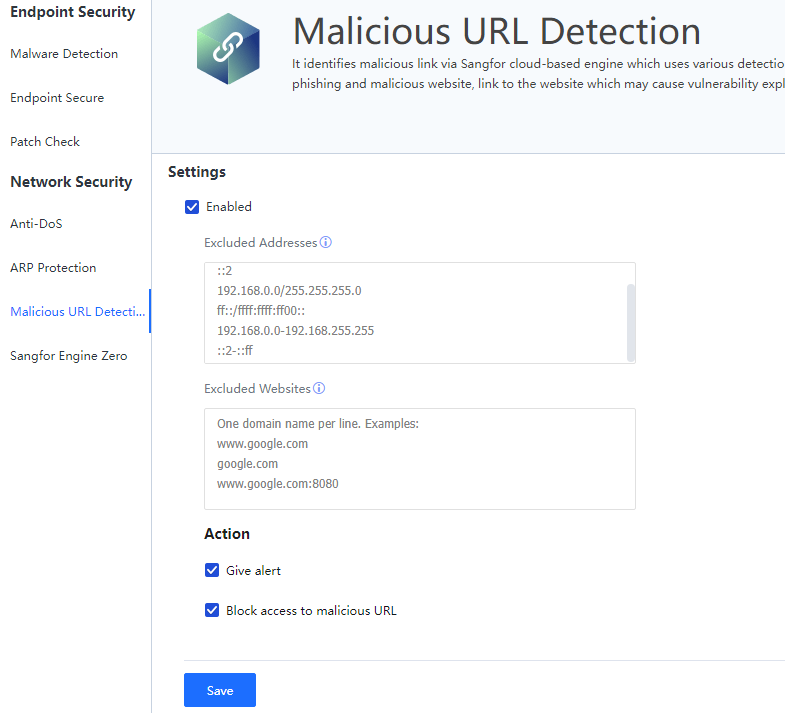Click the Excluded Addresses scrollbar
This screenshot has width=785, height=713.
click(630, 320)
